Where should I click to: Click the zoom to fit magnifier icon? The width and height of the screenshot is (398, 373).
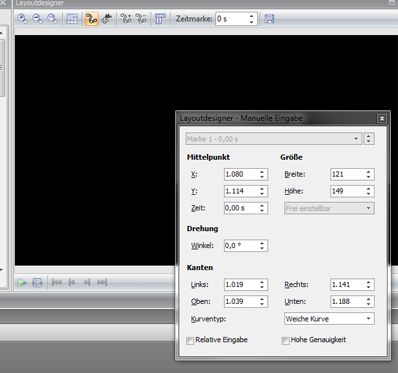[x=52, y=19]
